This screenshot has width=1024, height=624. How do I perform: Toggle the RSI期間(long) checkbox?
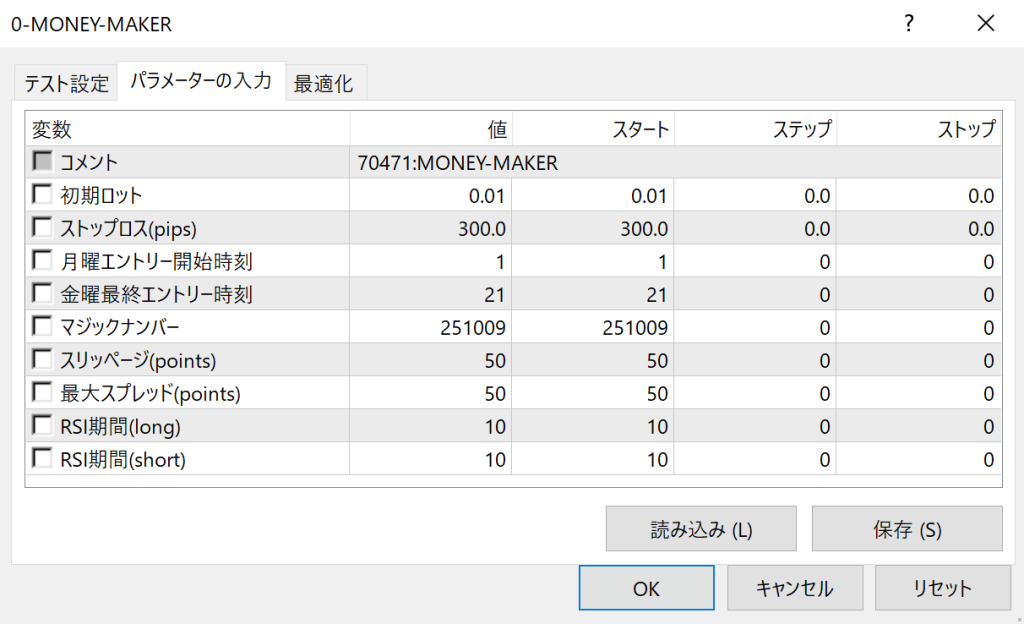[42, 425]
